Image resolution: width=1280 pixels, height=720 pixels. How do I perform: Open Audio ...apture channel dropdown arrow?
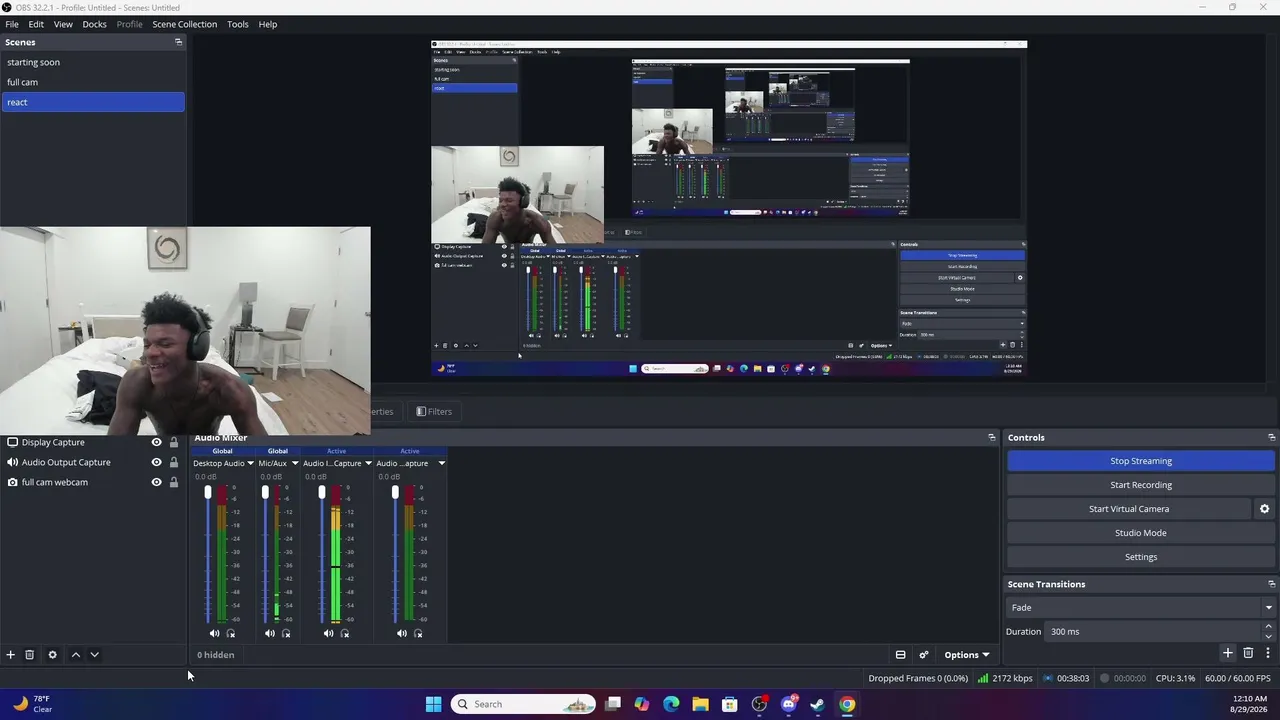coord(441,463)
